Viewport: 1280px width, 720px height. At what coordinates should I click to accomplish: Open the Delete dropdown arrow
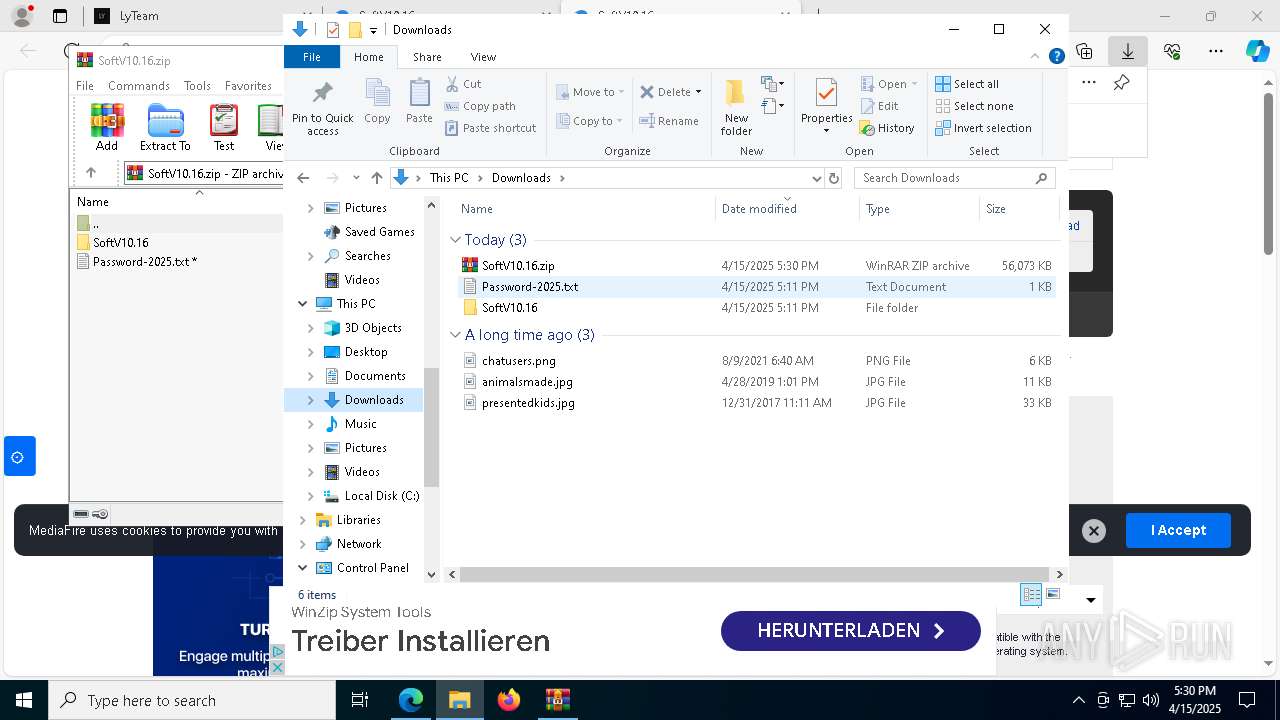pos(698,92)
